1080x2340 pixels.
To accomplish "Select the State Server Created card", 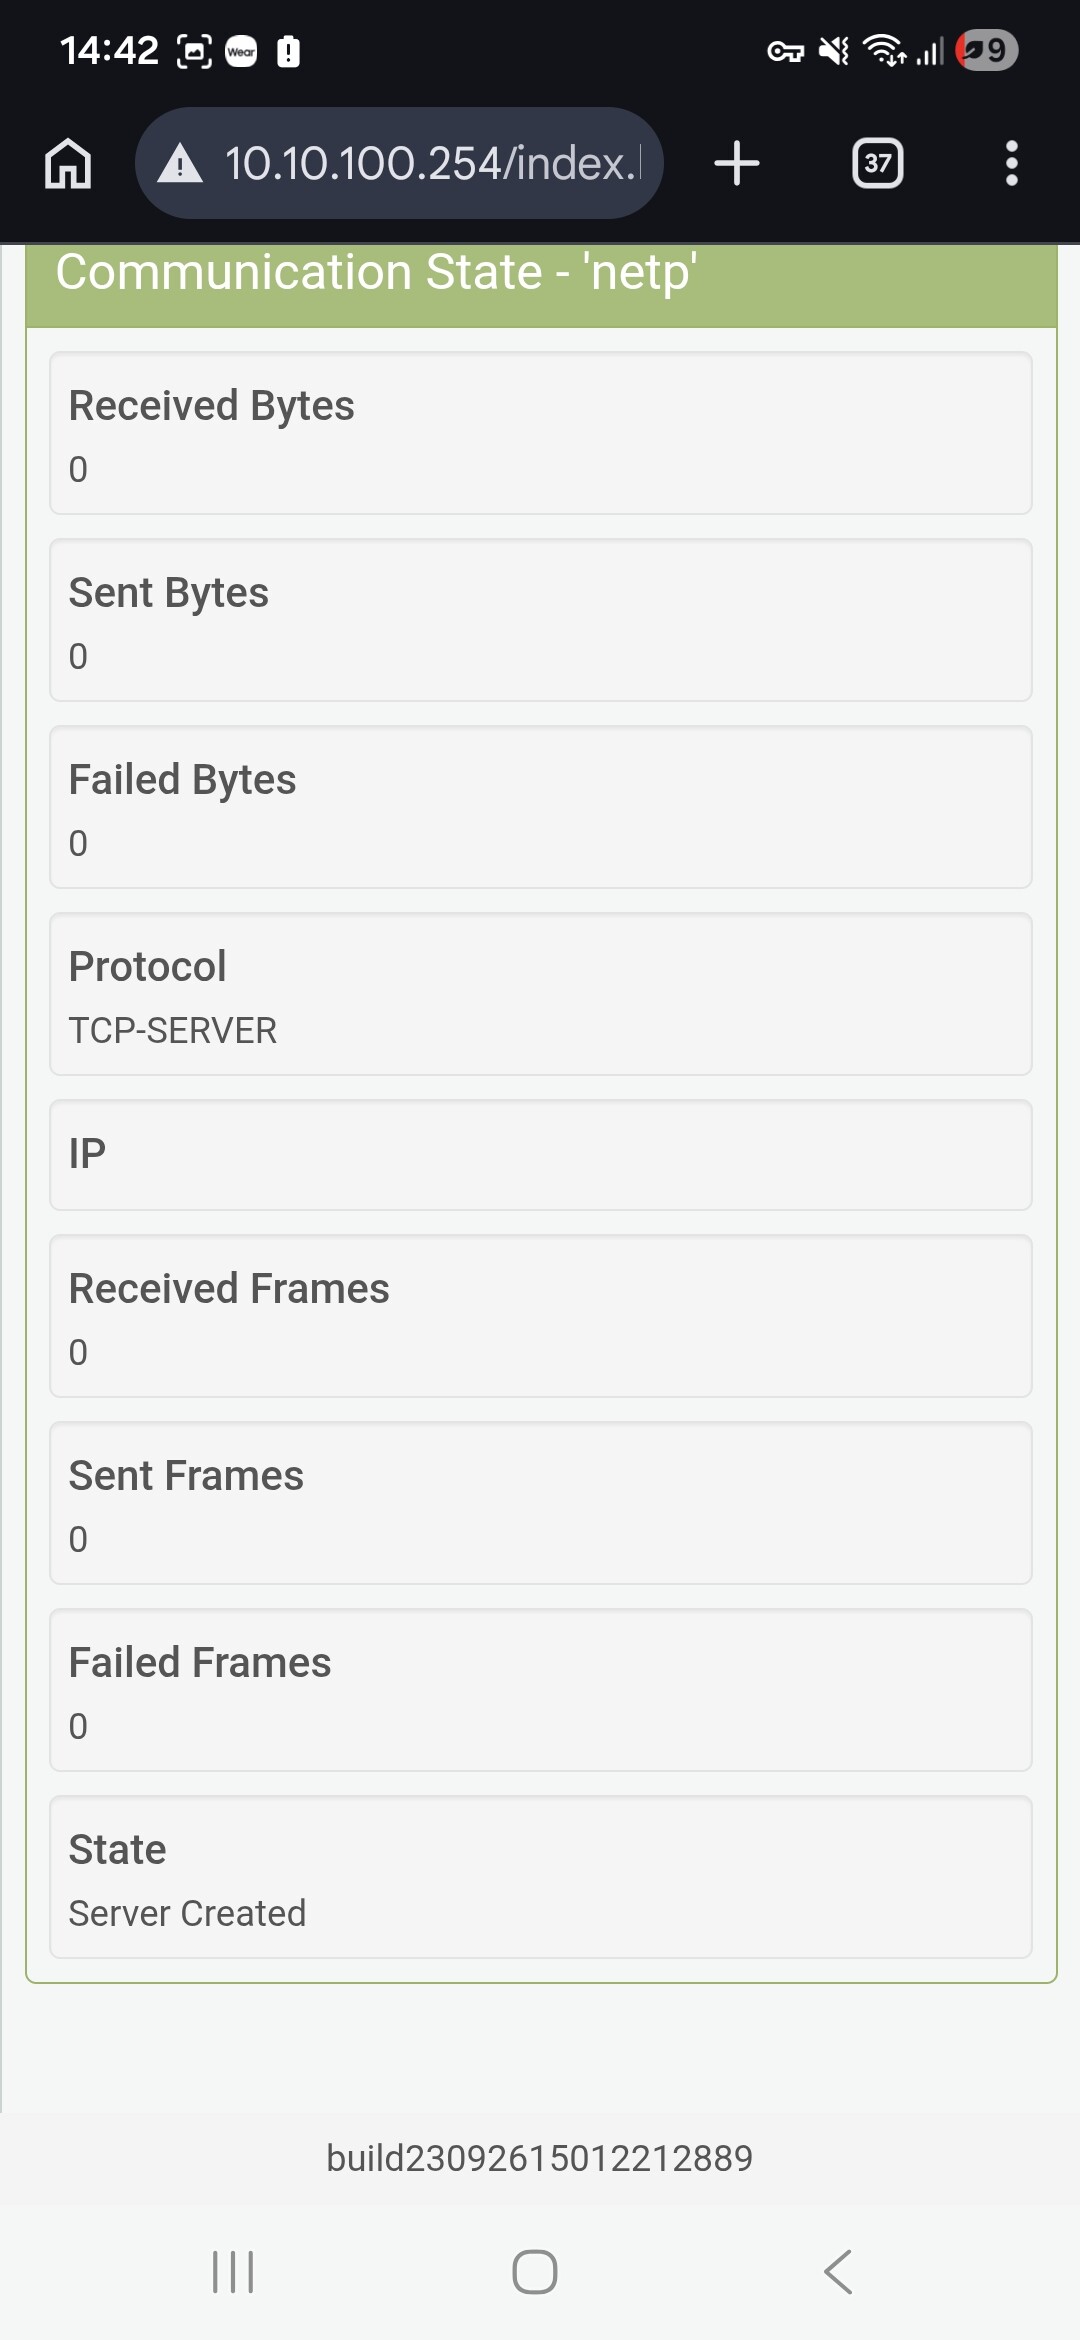I will point(540,1877).
